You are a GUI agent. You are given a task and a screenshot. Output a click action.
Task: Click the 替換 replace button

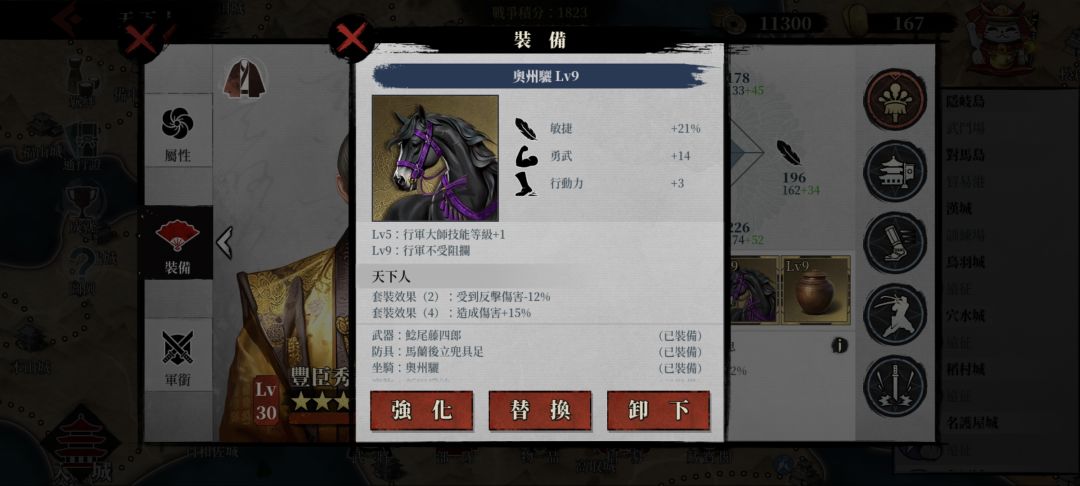tap(540, 411)
